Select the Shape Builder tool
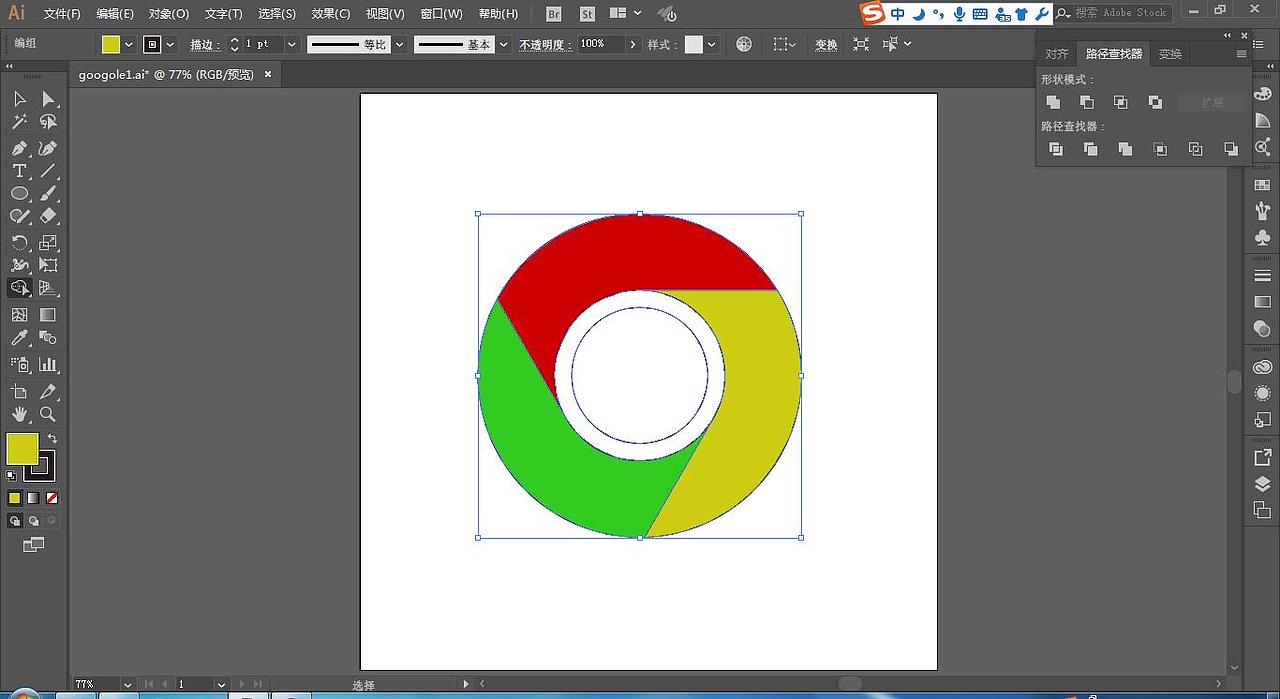The image size is (1280, 699). point(20,288)
